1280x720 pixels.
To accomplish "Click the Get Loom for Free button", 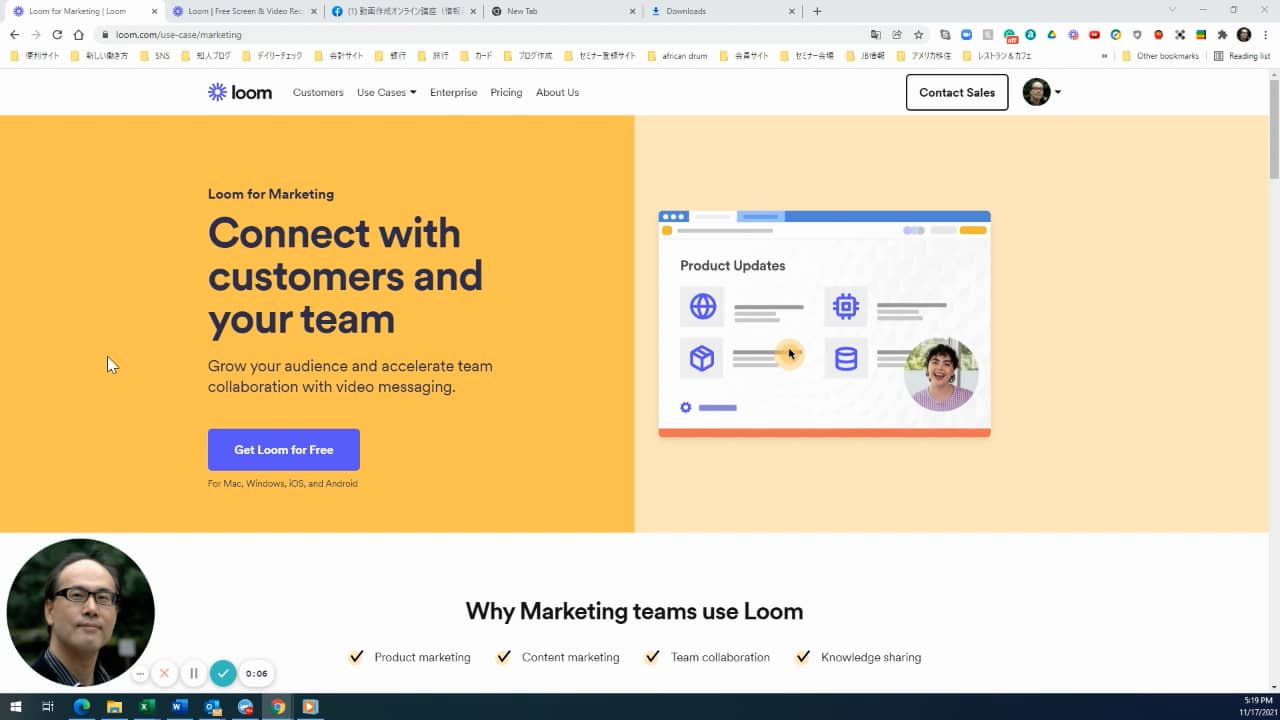I will [x=284, y=450].
